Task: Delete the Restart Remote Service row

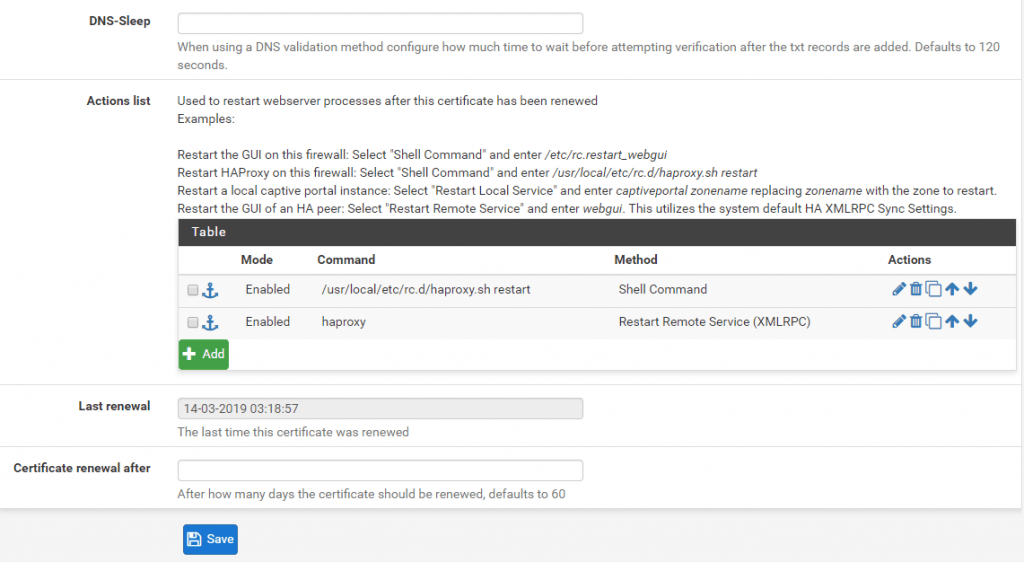Action: (915, 322)
